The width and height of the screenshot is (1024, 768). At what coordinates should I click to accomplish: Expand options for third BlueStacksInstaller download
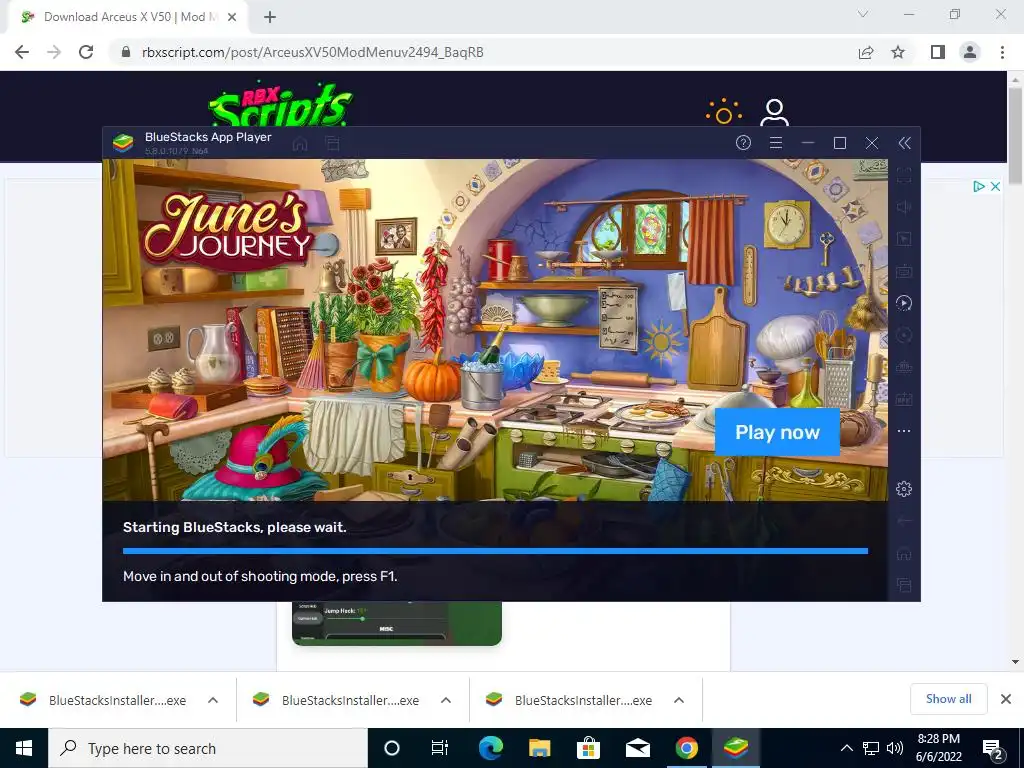pos(679,700)
